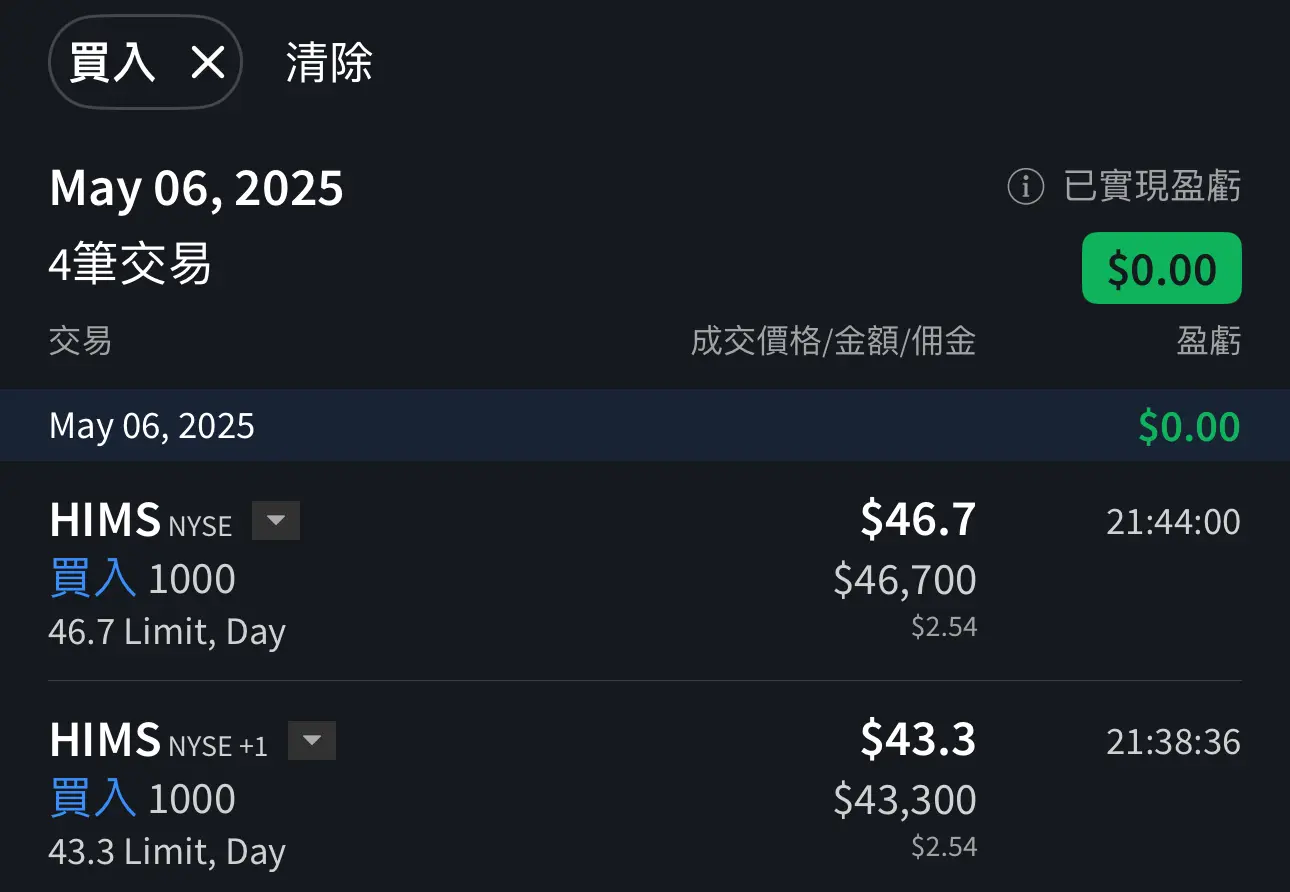The image size is (1290, 892).
Task: Click the 21:38:36 trade timestamp
Action: [1173, 742]
